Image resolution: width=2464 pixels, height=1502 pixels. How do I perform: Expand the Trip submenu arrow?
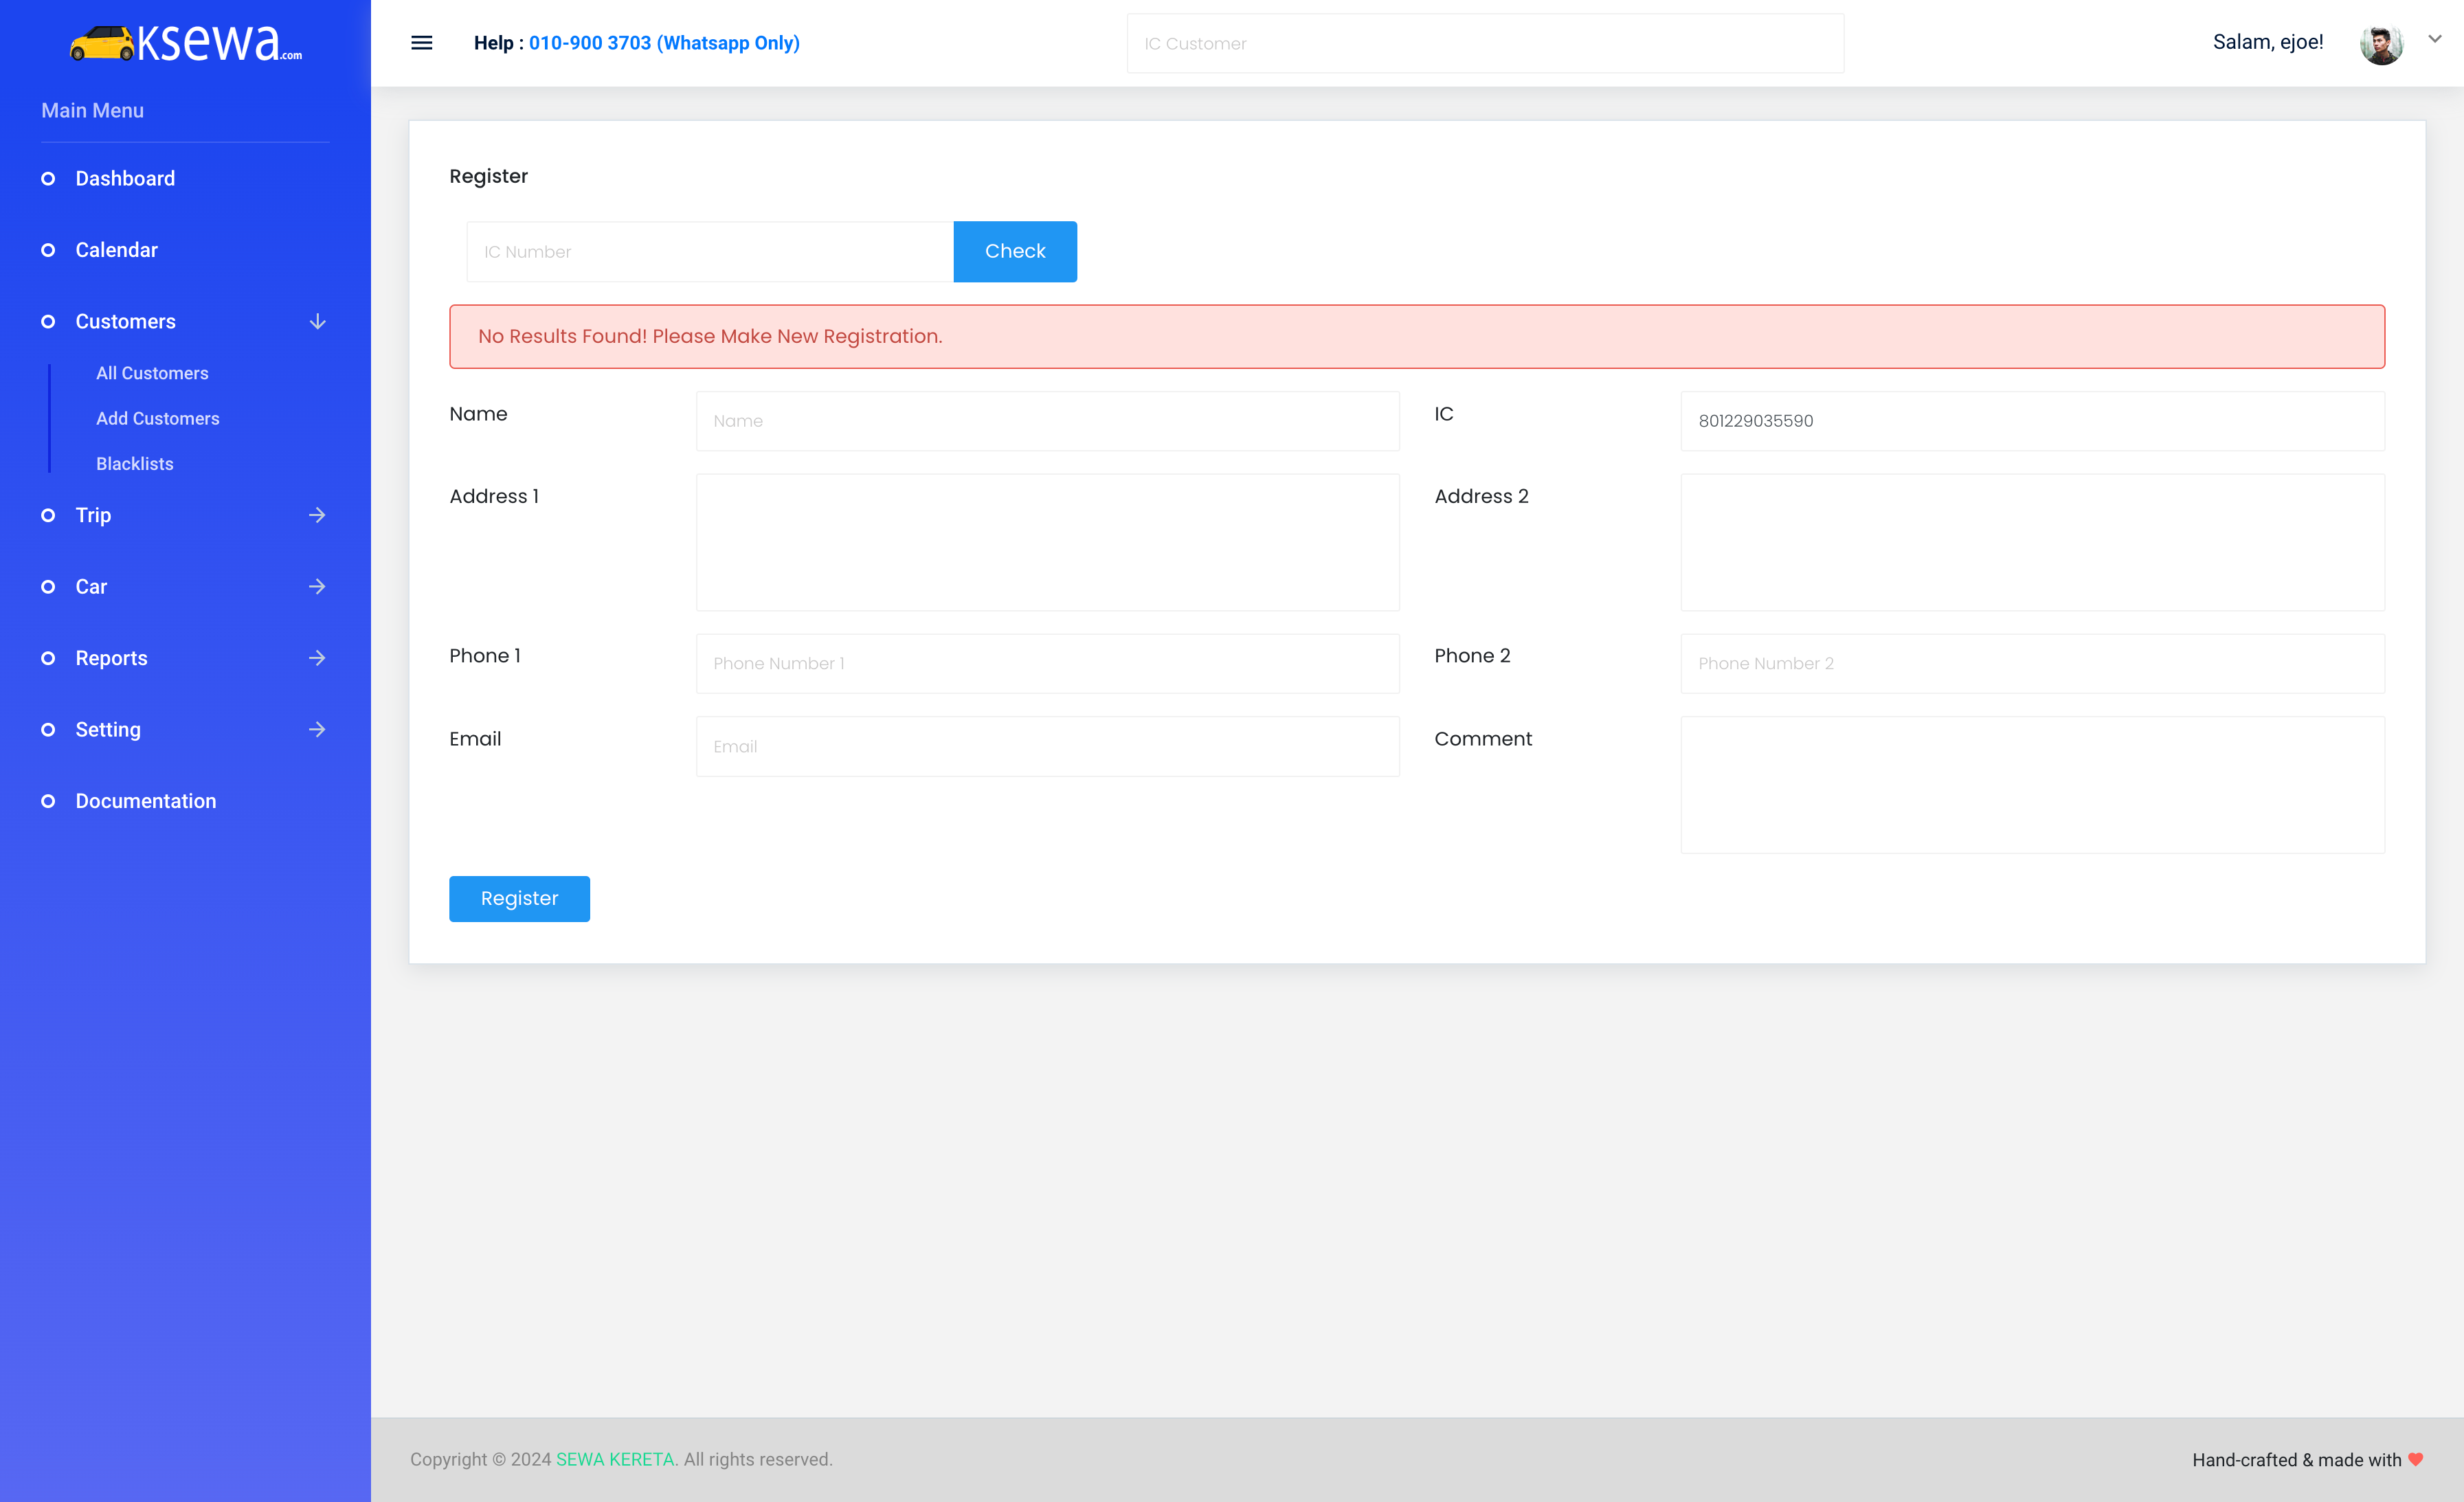click(x=317, y=515)
